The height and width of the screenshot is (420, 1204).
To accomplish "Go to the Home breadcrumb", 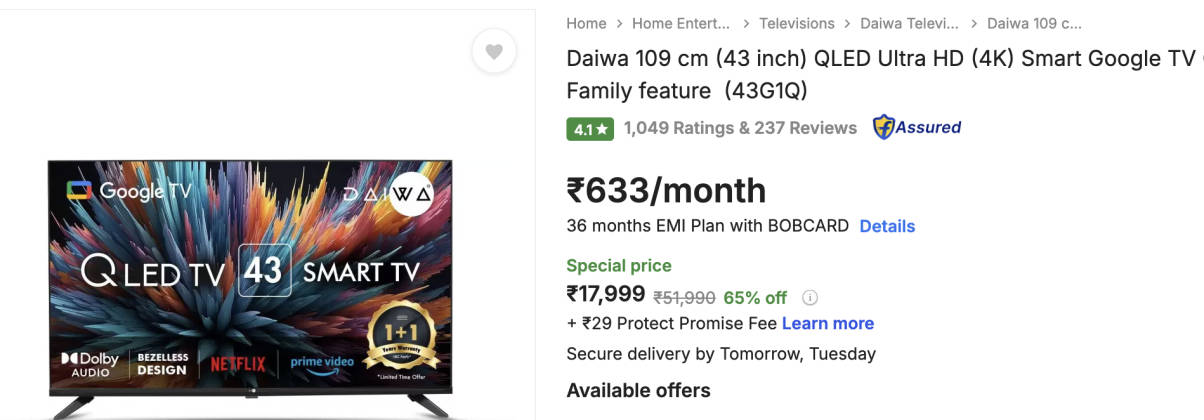I will click(586, 23).
